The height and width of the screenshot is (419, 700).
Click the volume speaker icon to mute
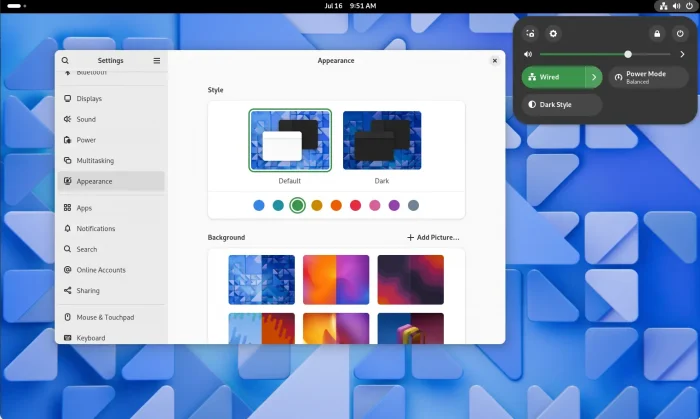(x=528, y=54)
